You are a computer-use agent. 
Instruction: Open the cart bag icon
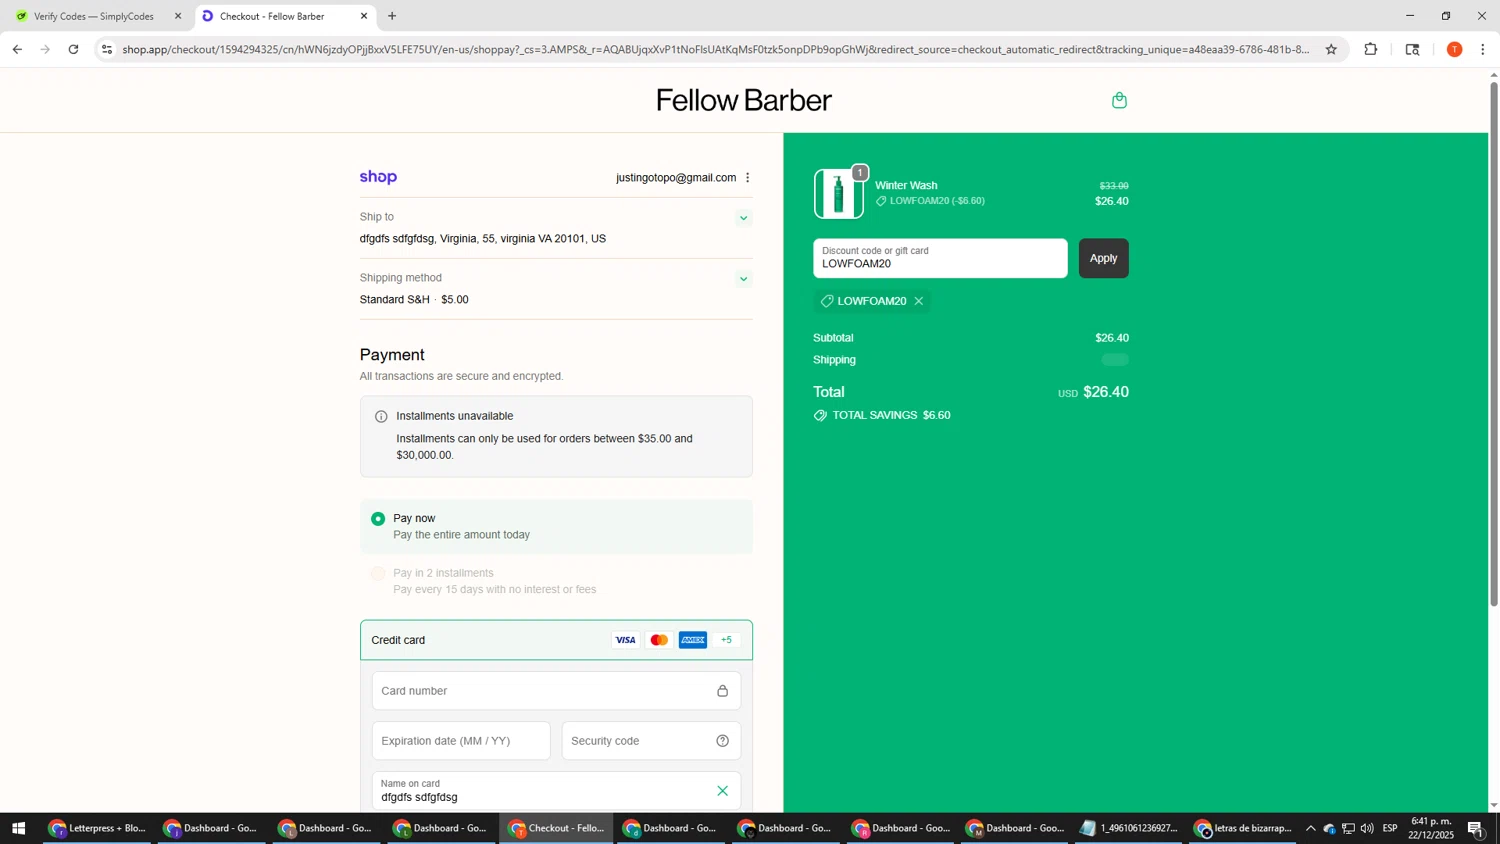[x=1119, y=100]
